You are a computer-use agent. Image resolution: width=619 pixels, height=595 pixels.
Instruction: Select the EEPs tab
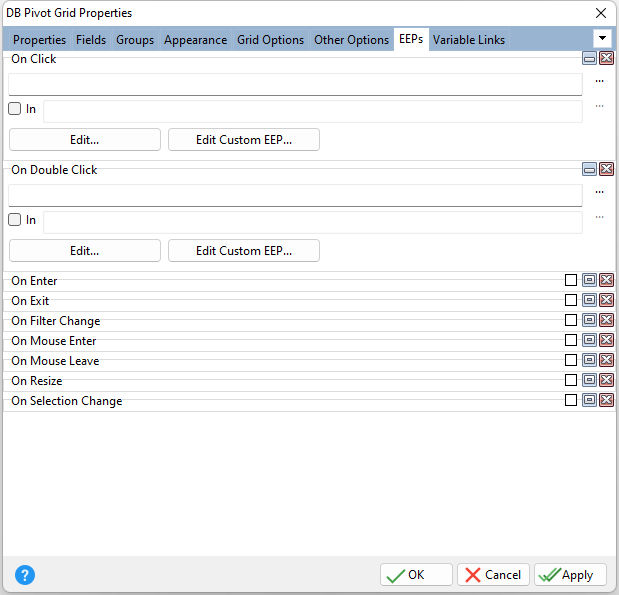[x=411, y=39]
